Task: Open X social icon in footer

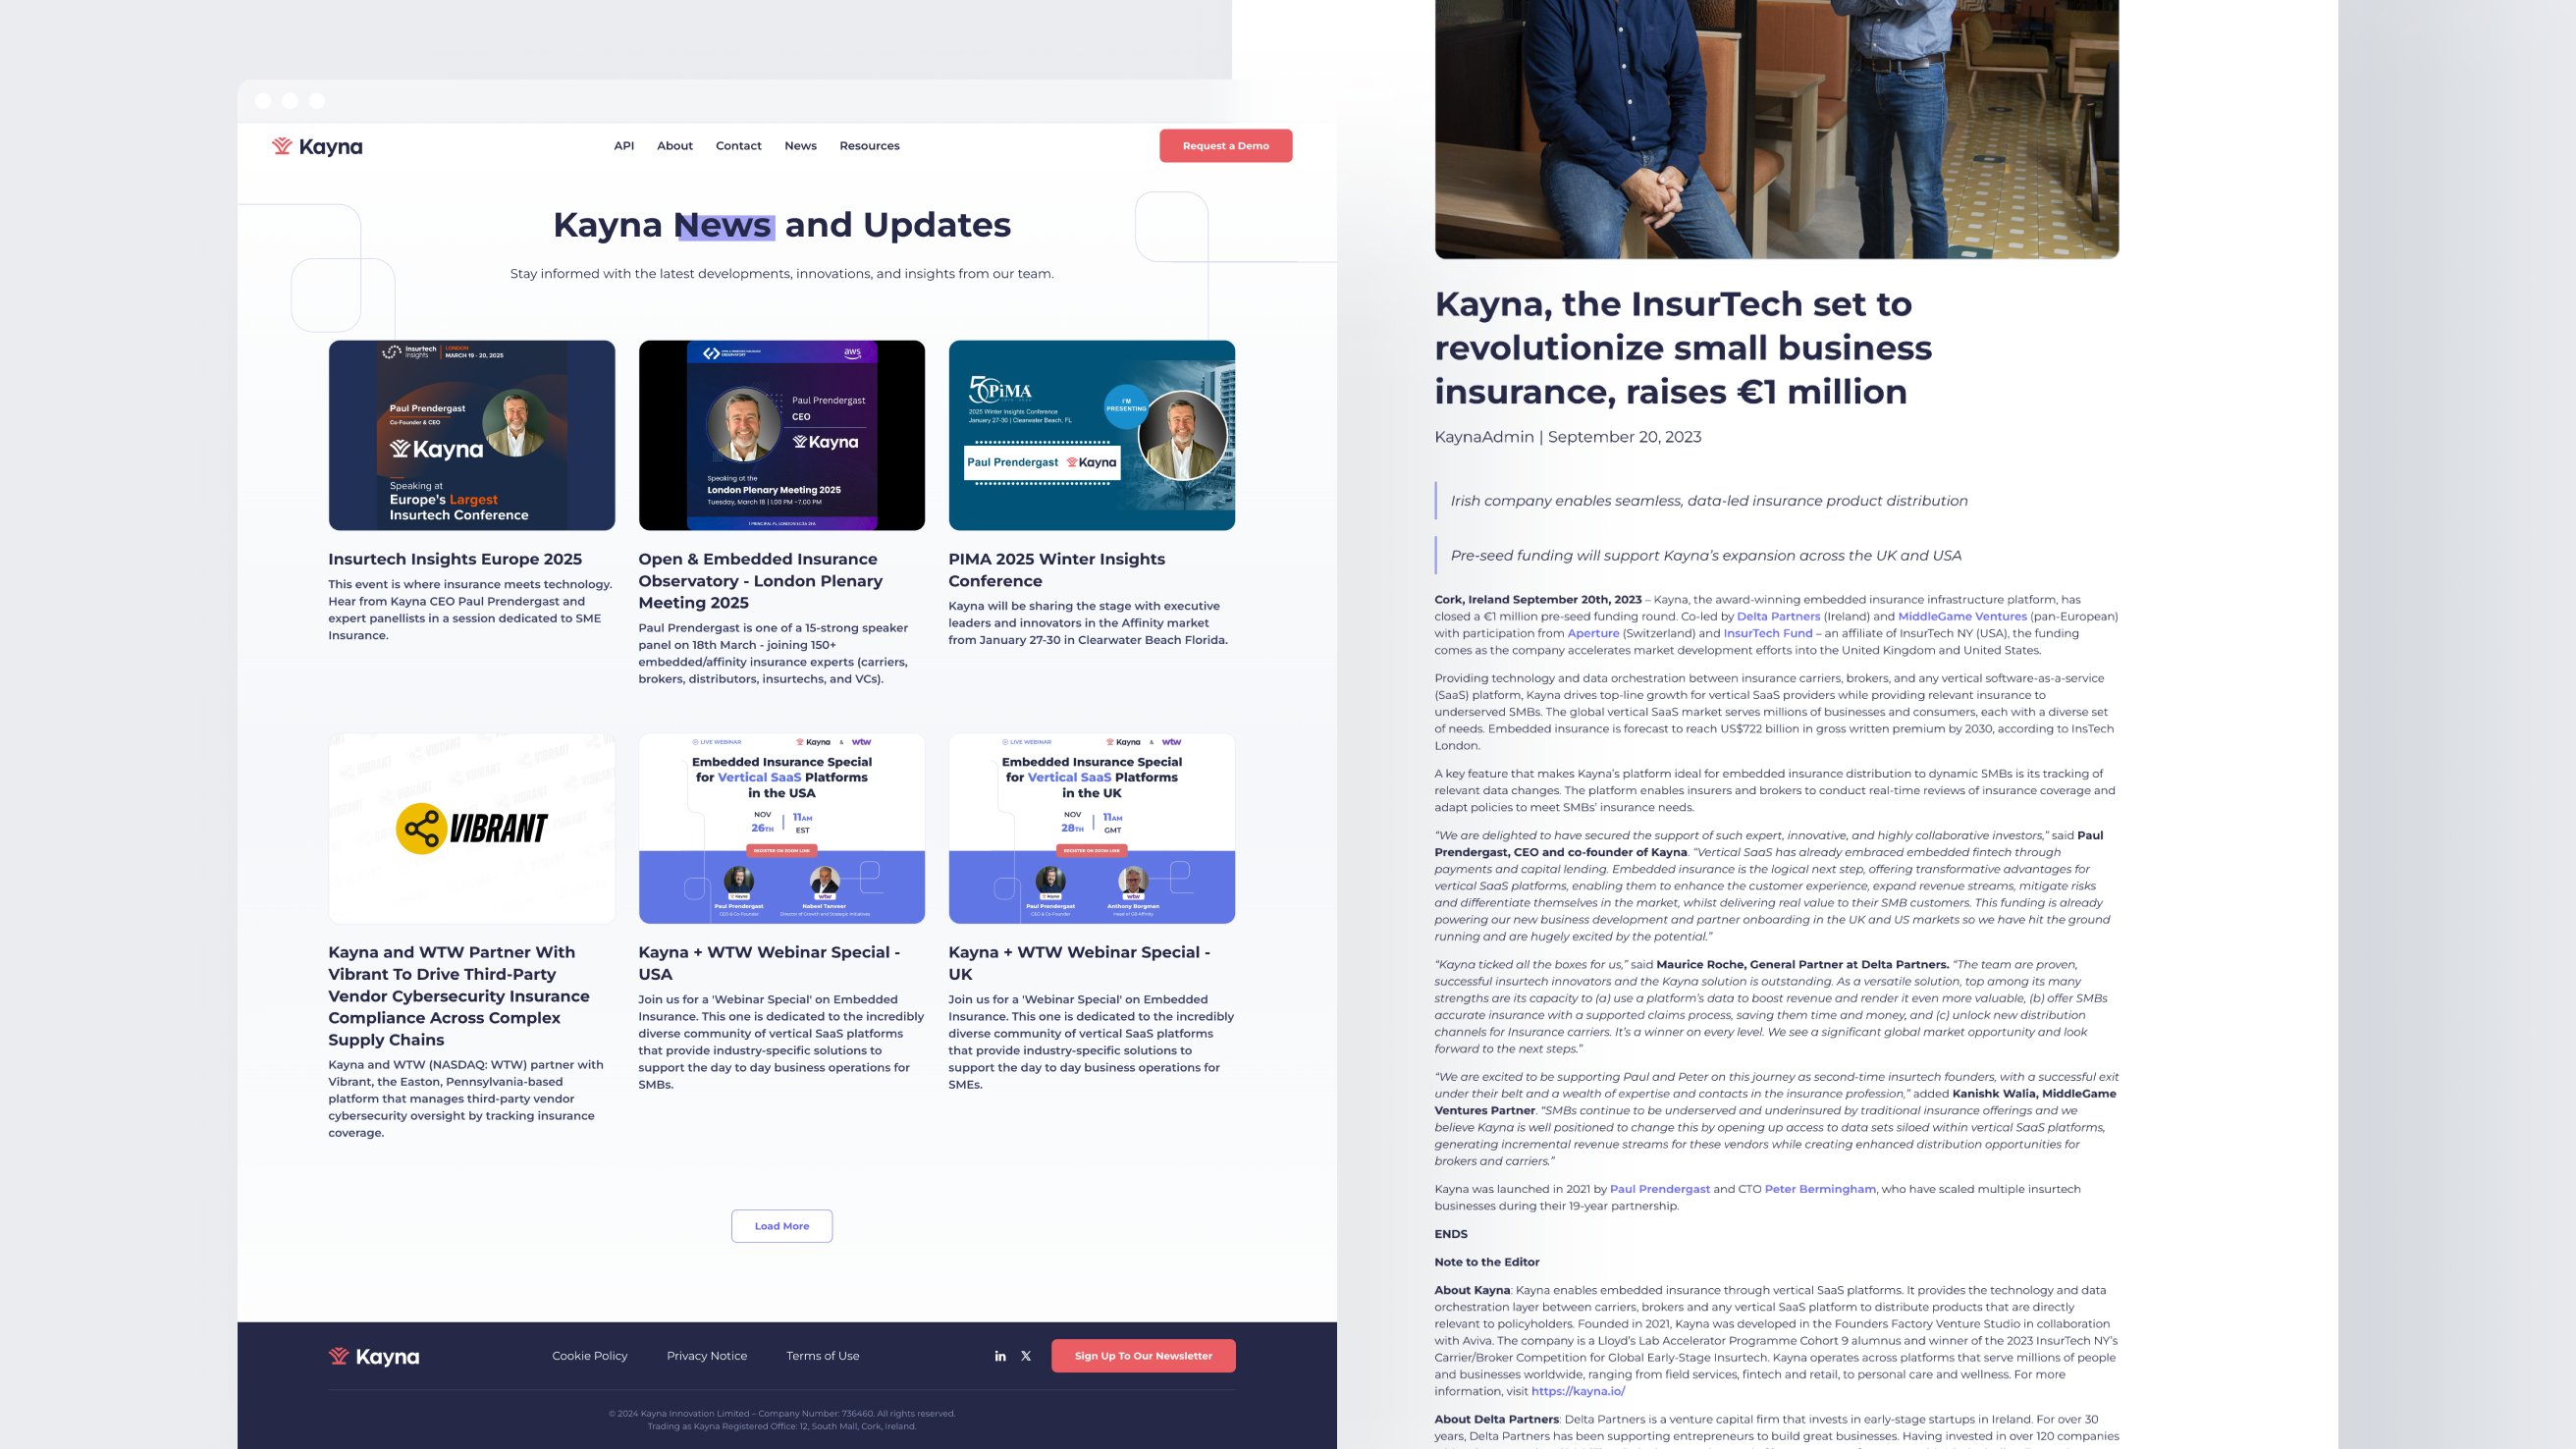Action: tap(1026, 1356)
